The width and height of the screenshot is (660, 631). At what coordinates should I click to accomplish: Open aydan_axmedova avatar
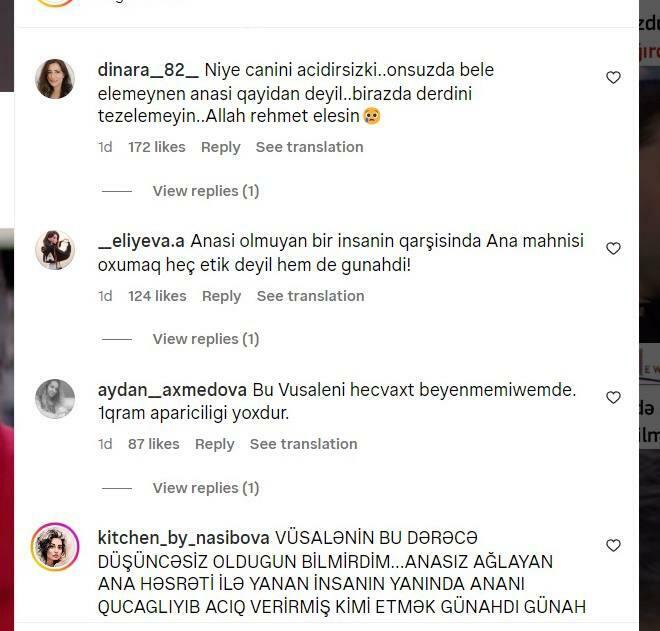[55, 399]
